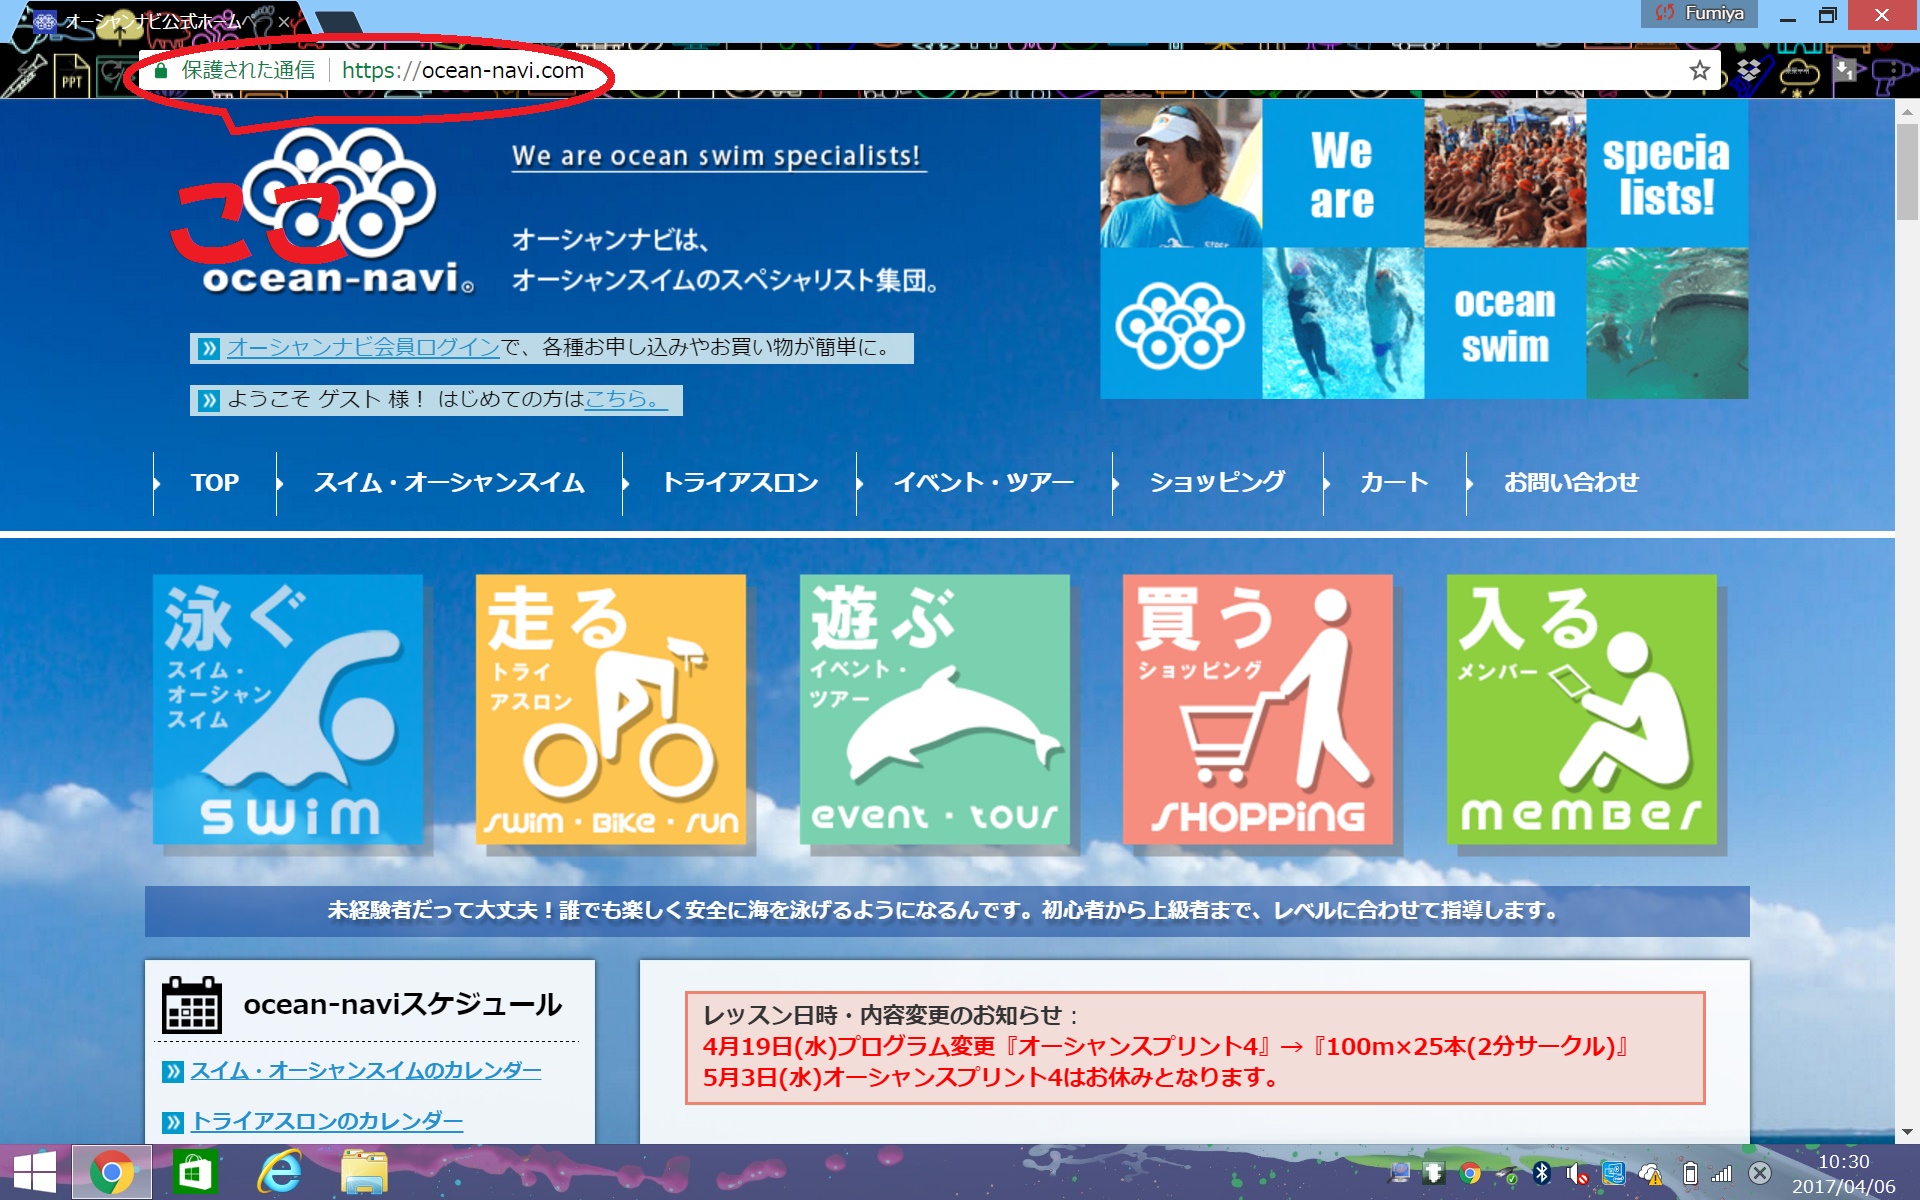Open the swim (泳ぐ) tile
1920x1200 pixels.
click(x=288, y=709)
